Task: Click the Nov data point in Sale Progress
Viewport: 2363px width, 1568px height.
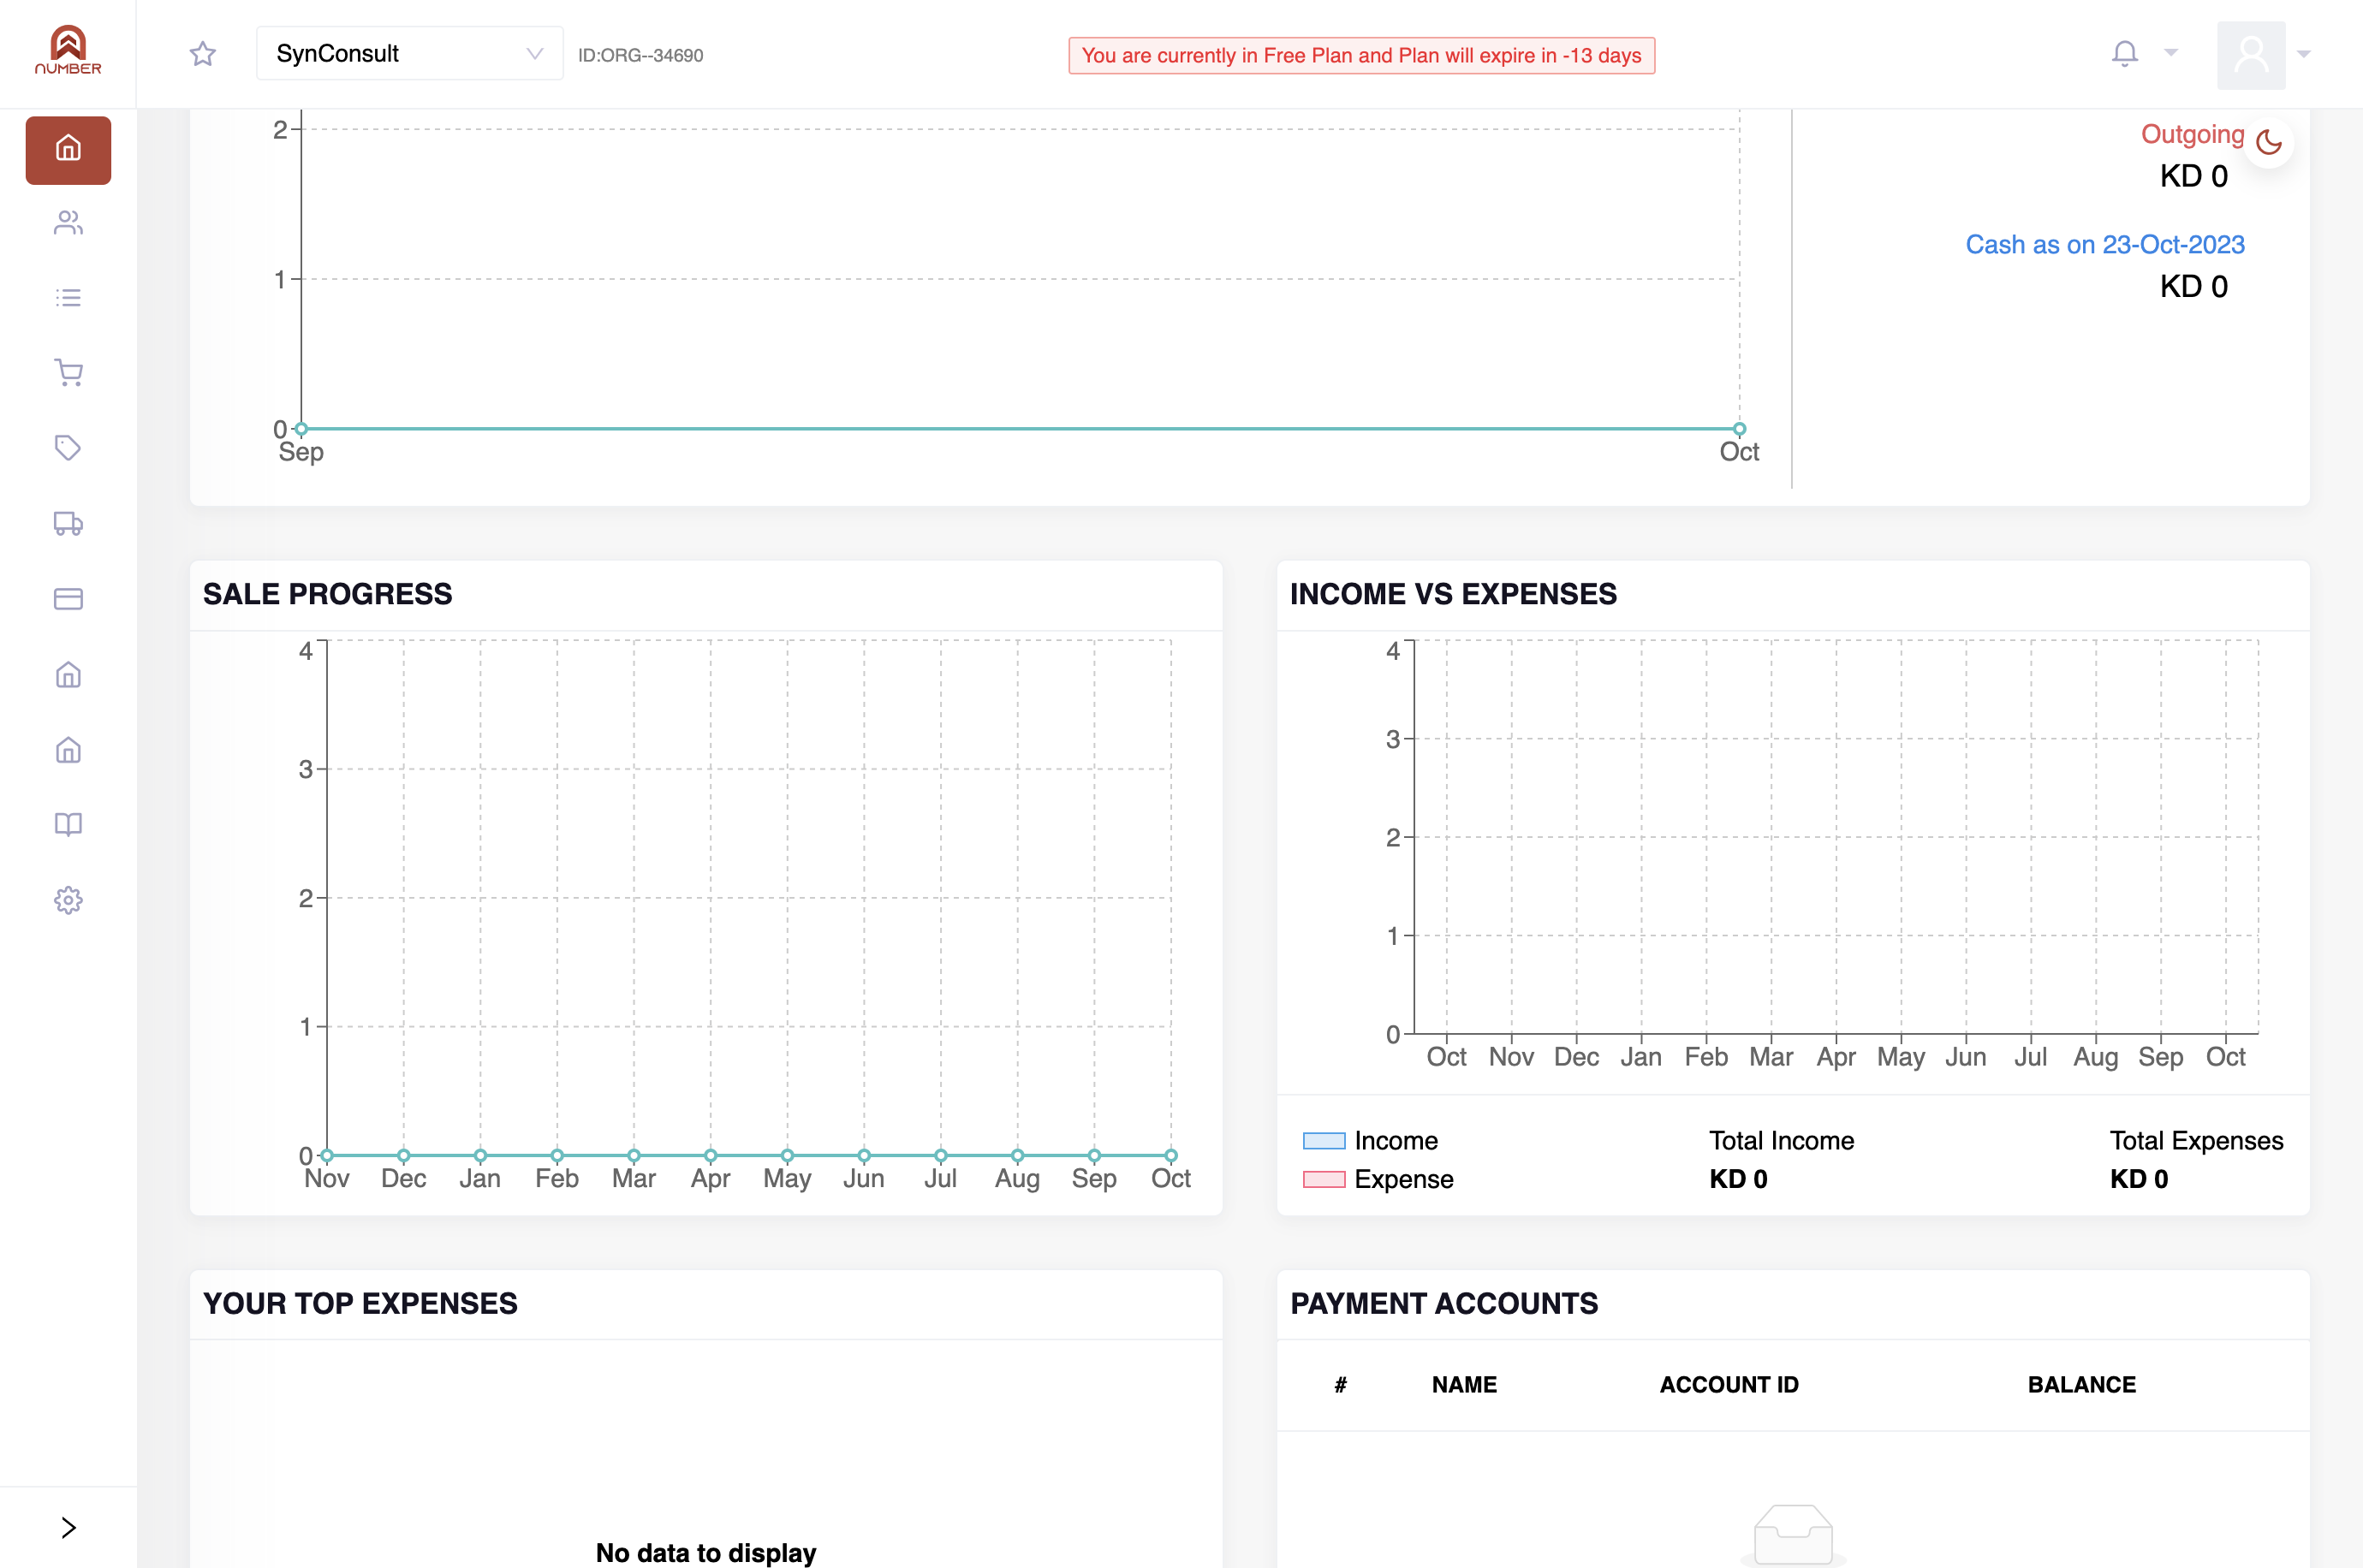Action: point(327,1156)
